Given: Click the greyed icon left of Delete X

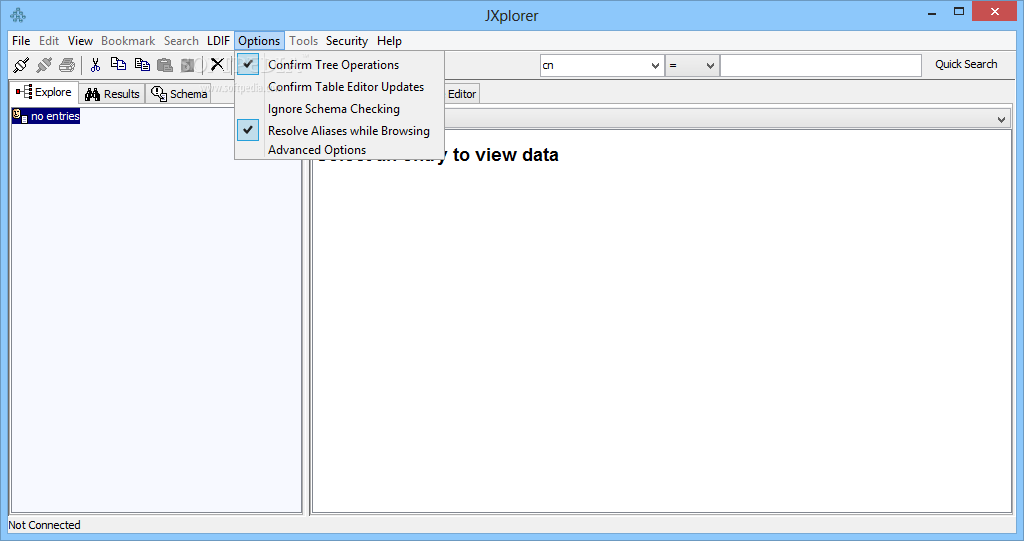Looking at the screenshot, I should pyautogui.click(x=189, y=65).
